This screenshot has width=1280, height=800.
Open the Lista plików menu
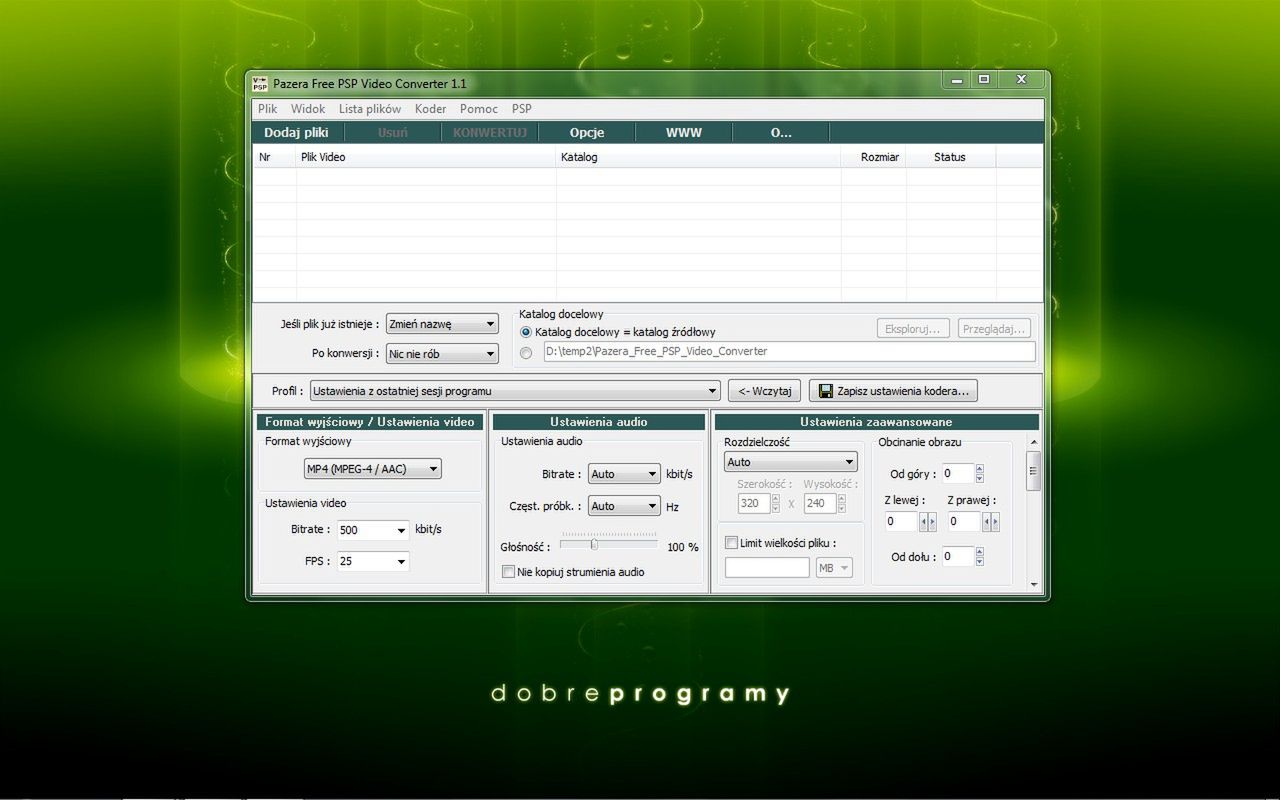click(370, 109)
